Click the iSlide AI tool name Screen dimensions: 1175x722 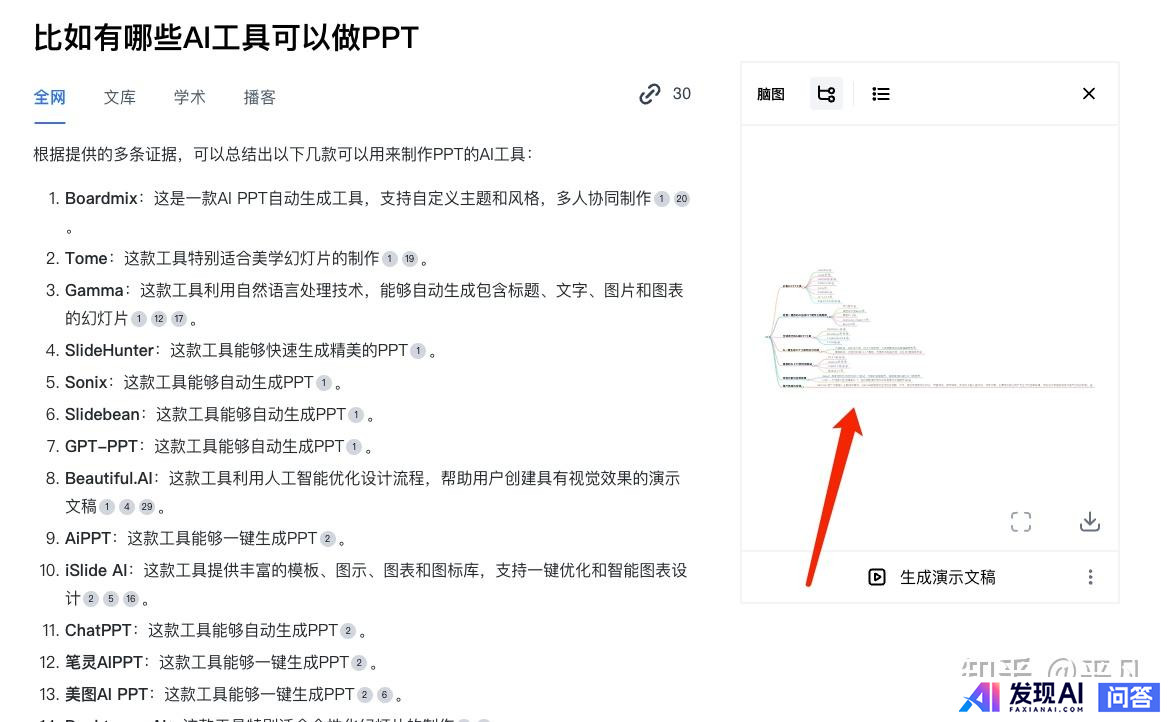96,571
